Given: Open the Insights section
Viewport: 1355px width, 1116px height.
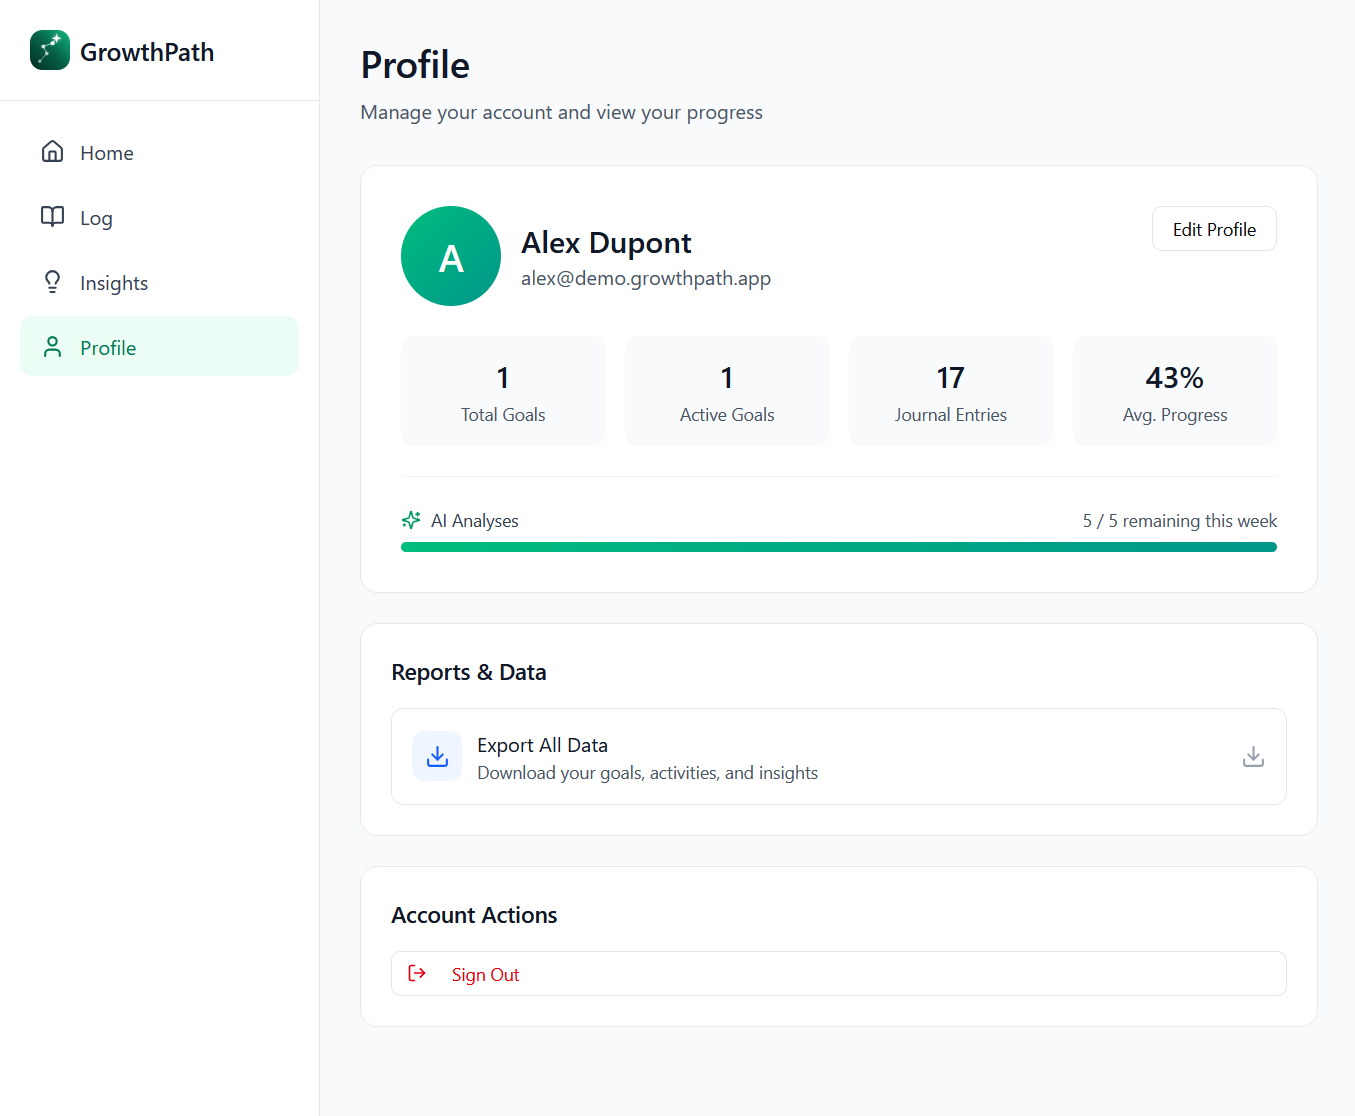Looking at the screenshot, I should 159,282.
